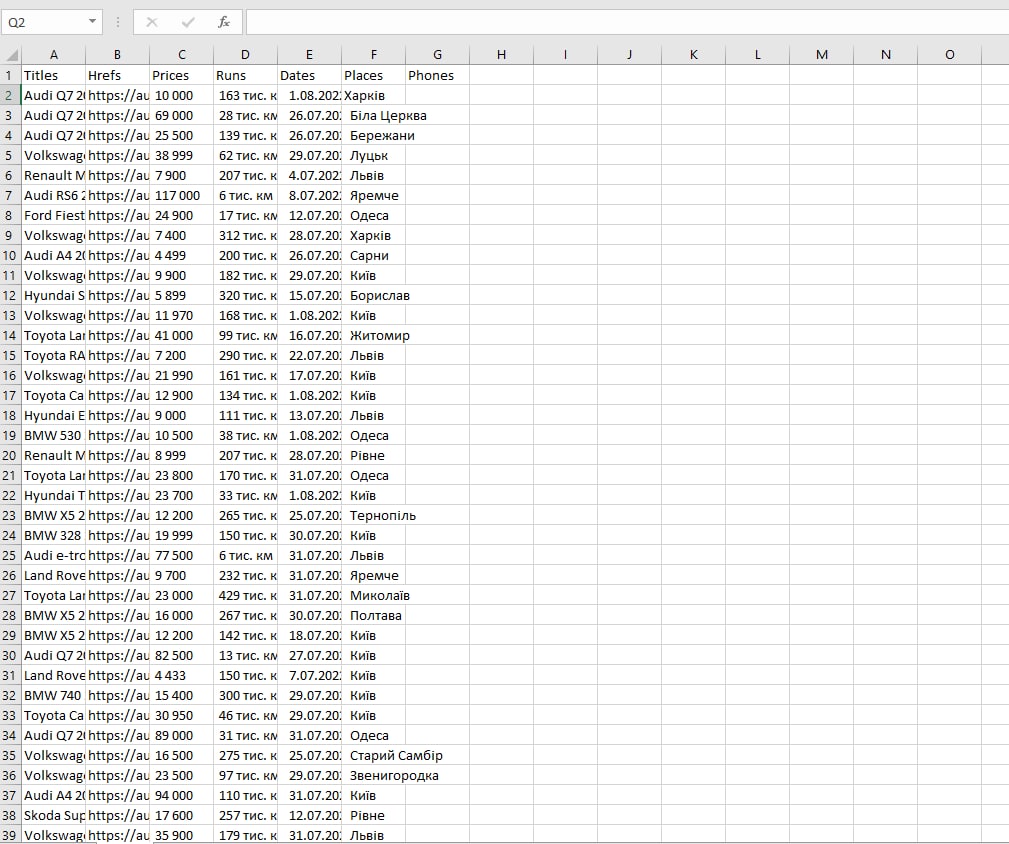Select row 7 header
The height and width of the screenshot is (844, 1009).
10,196
